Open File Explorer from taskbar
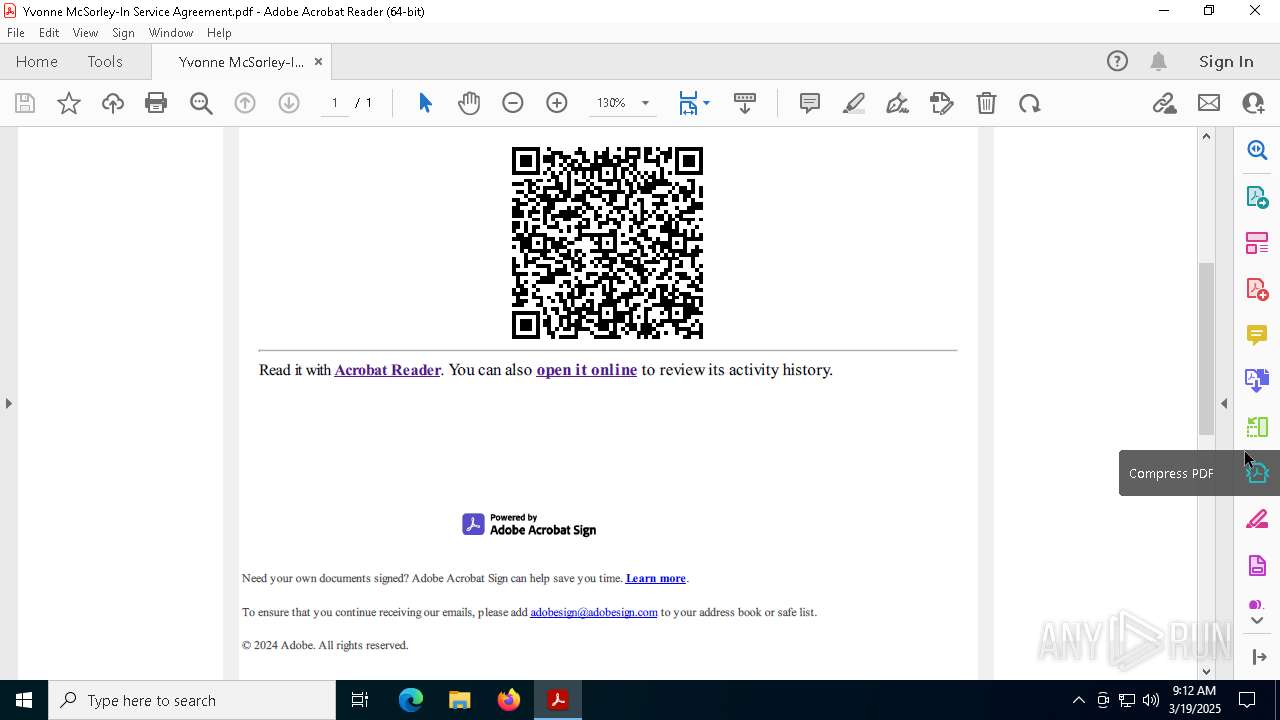The width and height of the screenshot is (1280, 720). click(460, 700)
